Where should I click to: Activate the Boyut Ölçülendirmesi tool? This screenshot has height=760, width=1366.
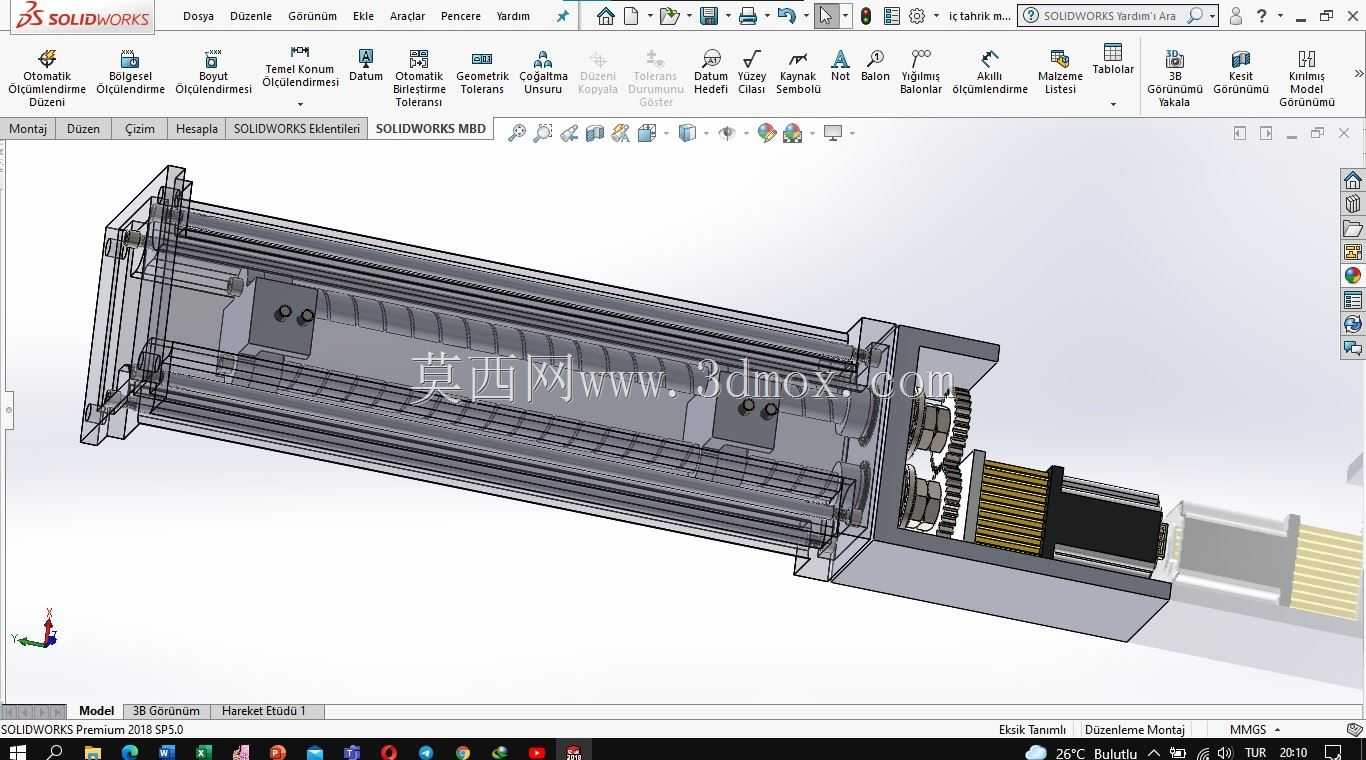click(x=213, y=72)
